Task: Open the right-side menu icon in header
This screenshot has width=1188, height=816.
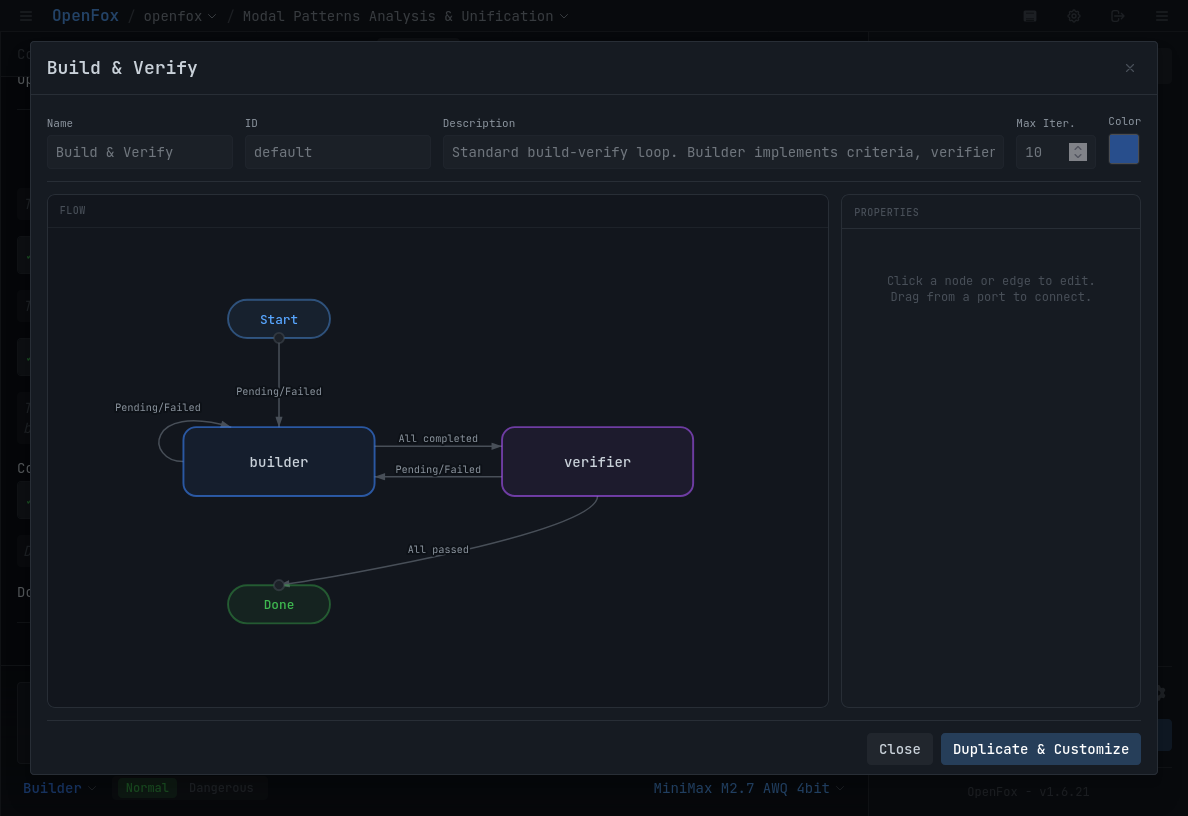Action: point(1161,16)
